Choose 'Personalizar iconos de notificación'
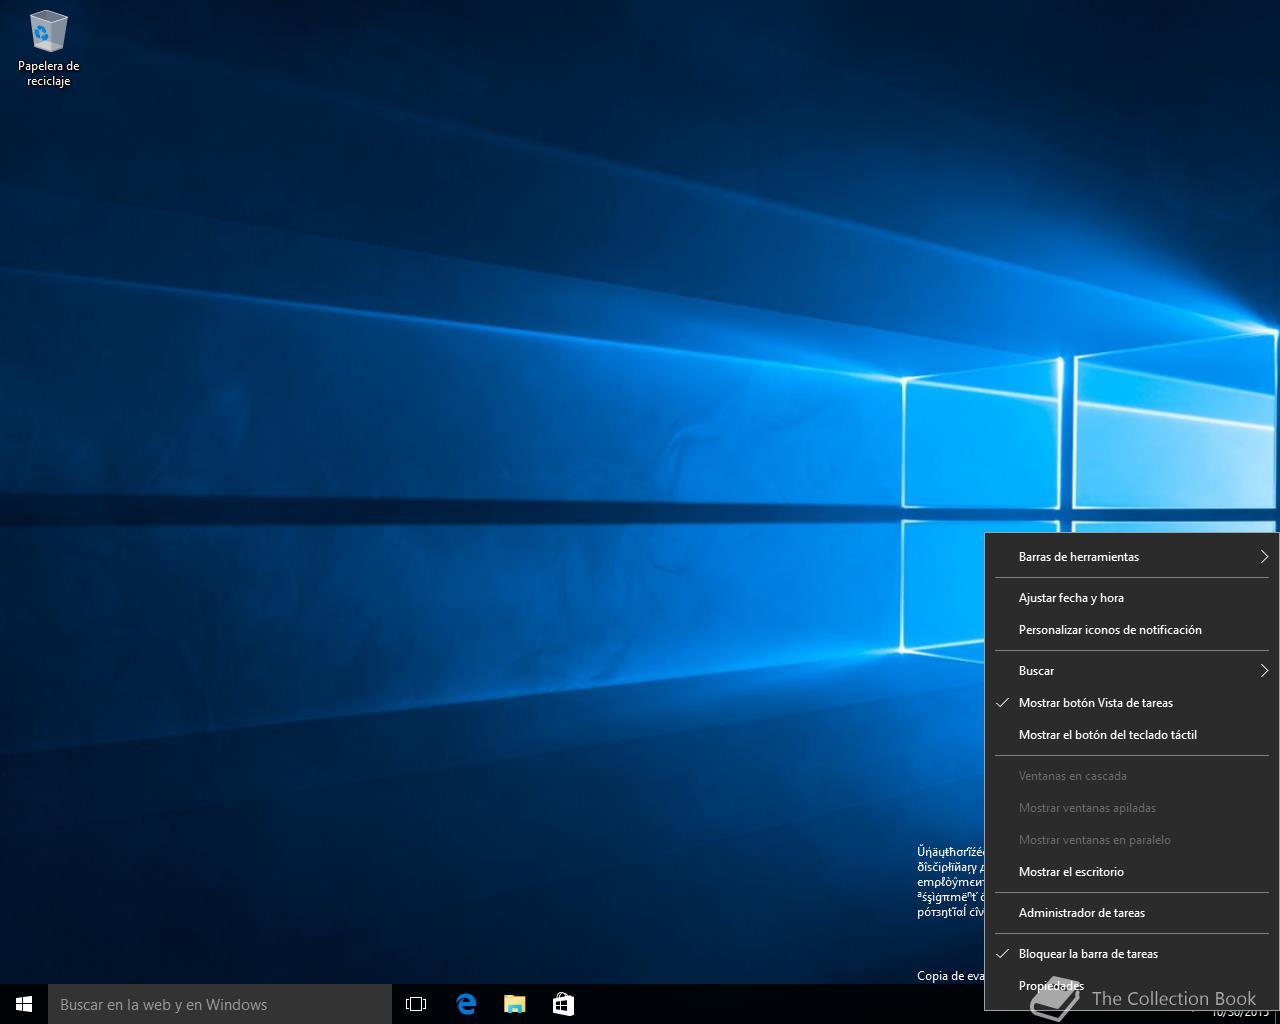The image size is (1280, 1024). 1131,630
